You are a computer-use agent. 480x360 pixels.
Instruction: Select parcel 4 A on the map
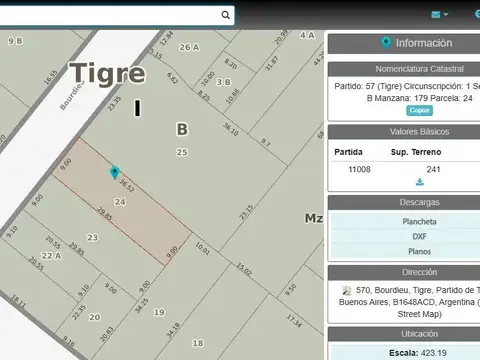[x=307, y=35]
